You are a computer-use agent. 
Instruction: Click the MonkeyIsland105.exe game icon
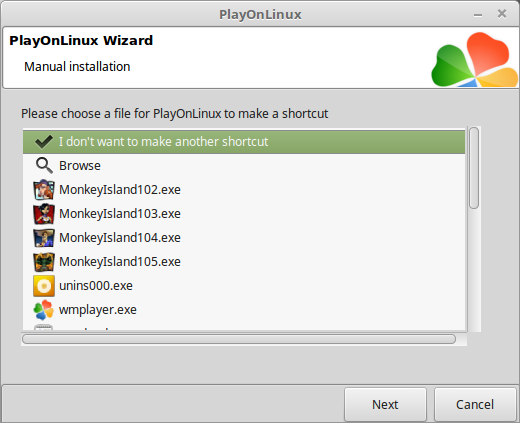tap(44, 262)
